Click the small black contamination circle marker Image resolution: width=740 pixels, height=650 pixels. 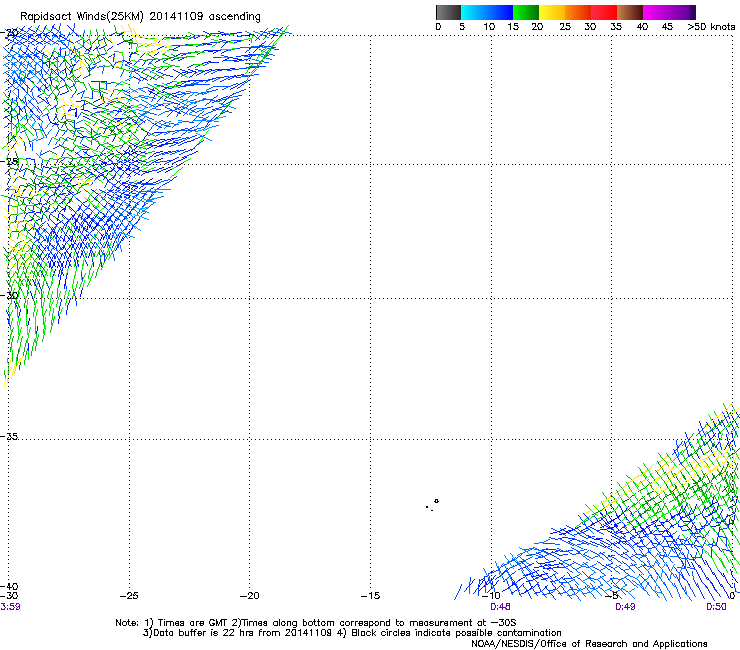point(437,501)
